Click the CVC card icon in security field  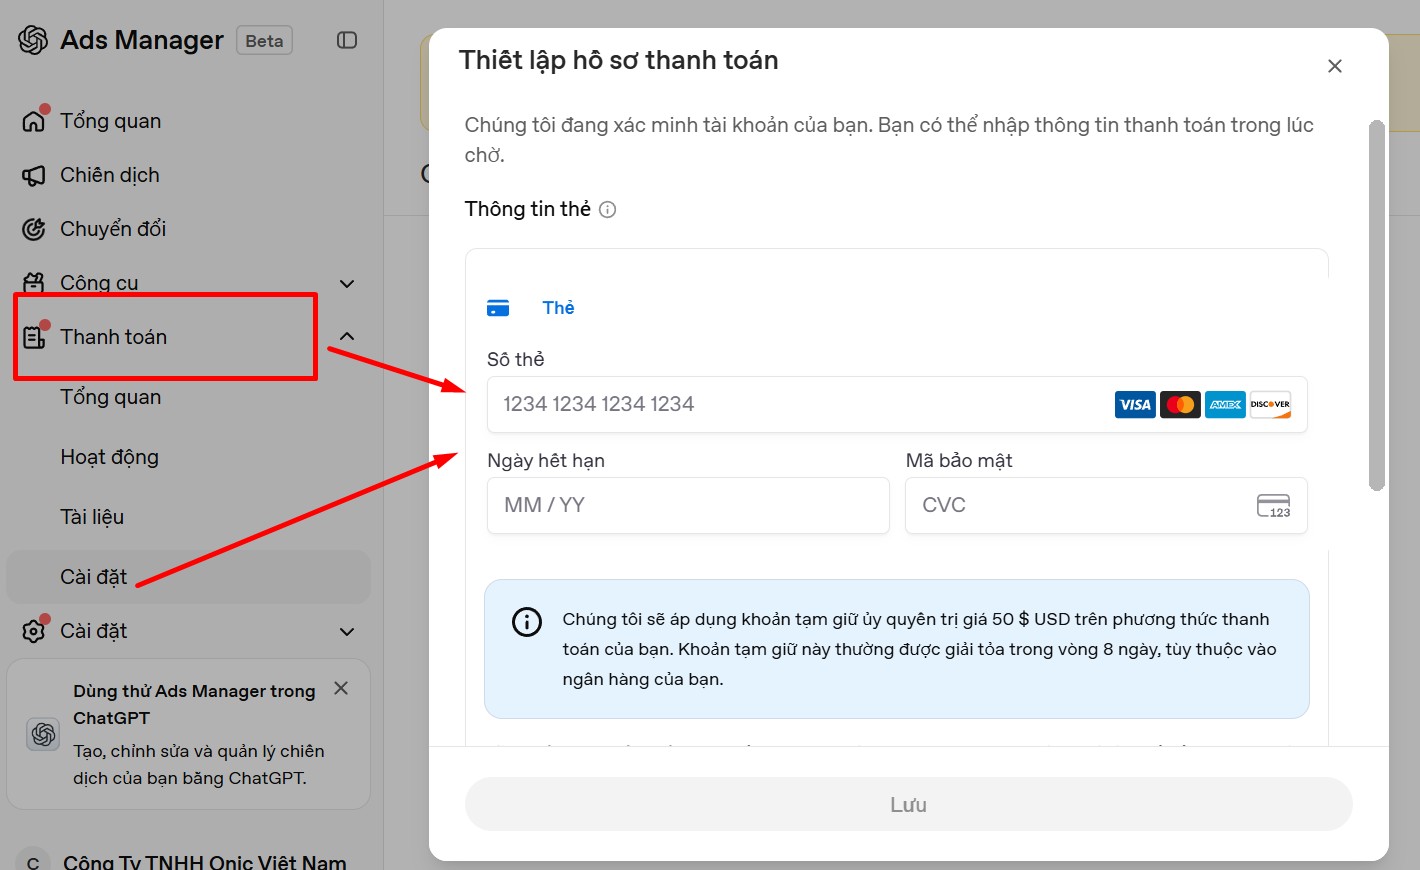point(1274,505)
